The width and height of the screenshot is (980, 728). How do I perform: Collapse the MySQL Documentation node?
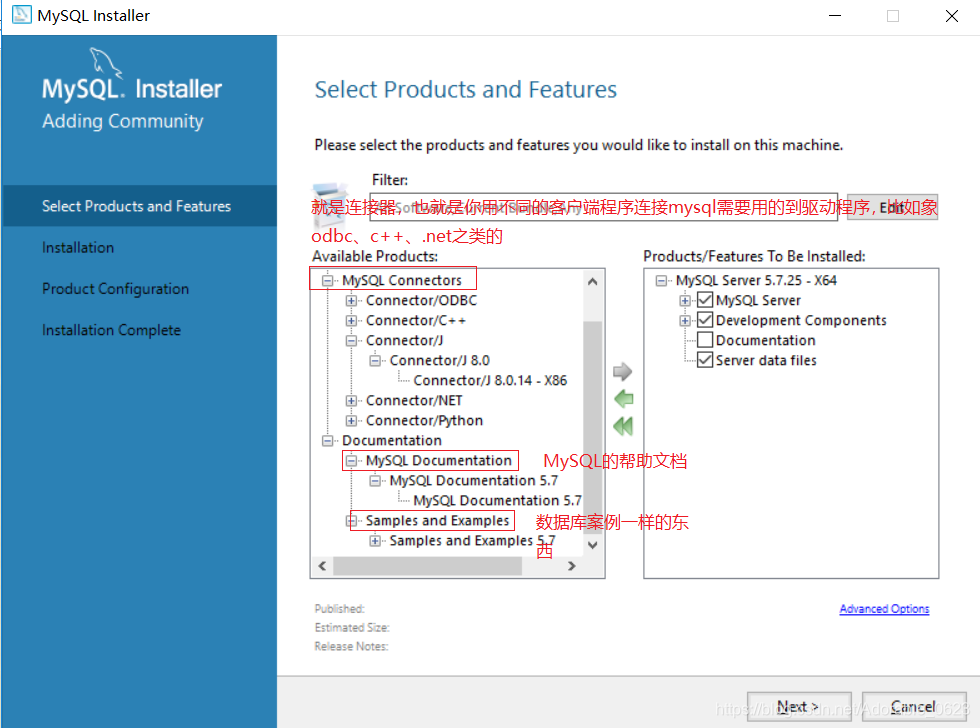[x=351, y=461]
